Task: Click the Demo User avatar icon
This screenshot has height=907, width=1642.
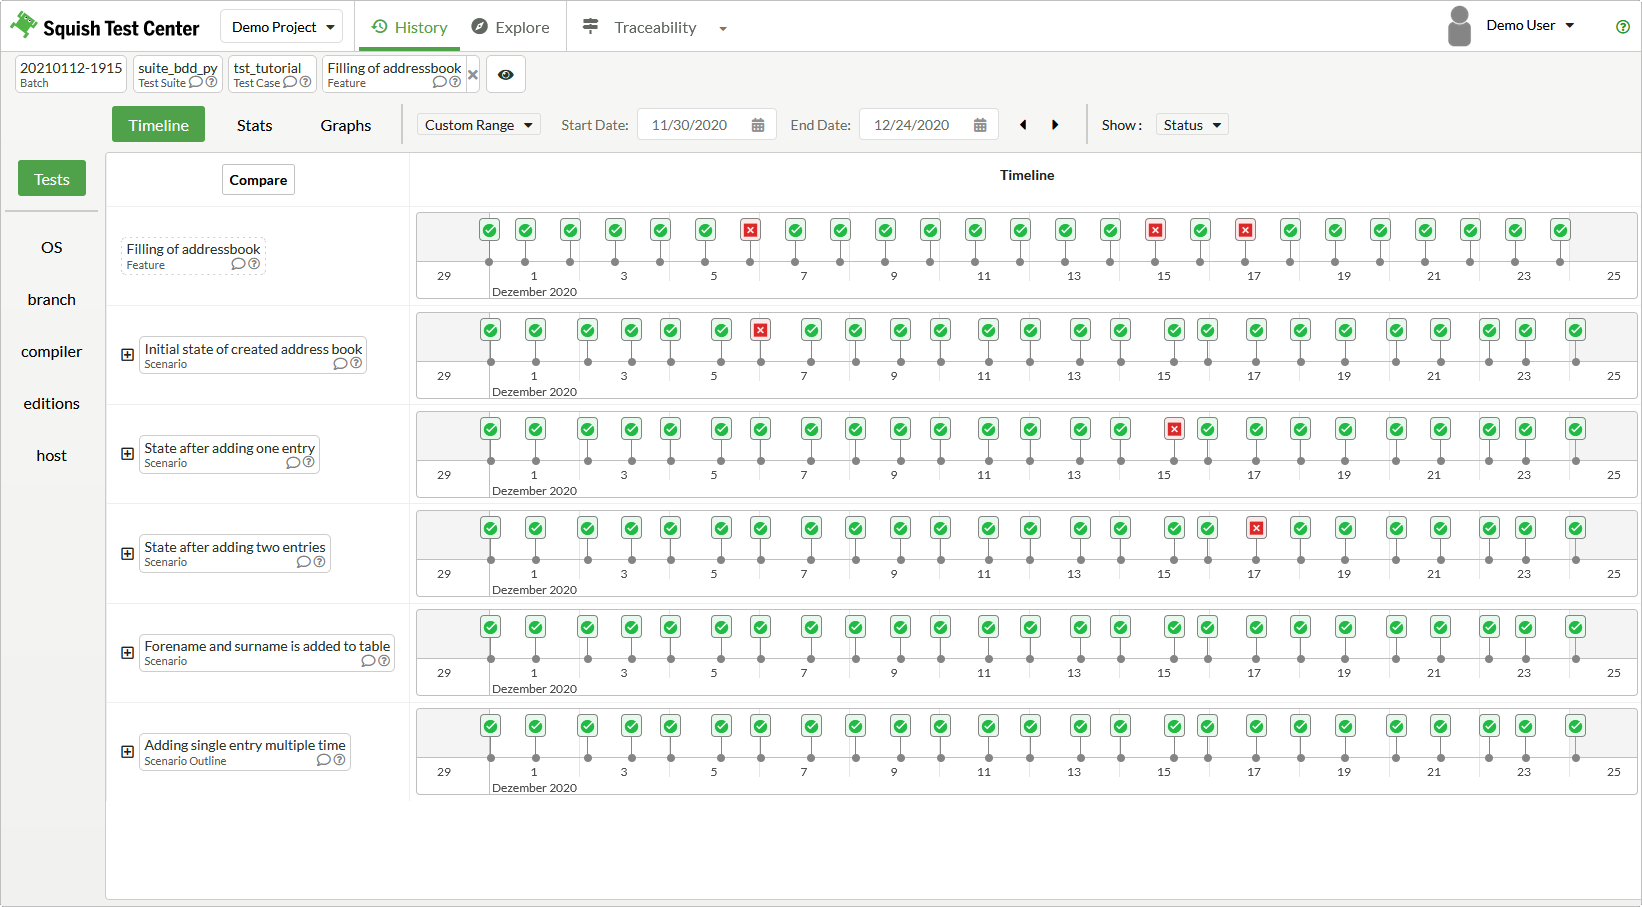Action: coord(1459,26)
